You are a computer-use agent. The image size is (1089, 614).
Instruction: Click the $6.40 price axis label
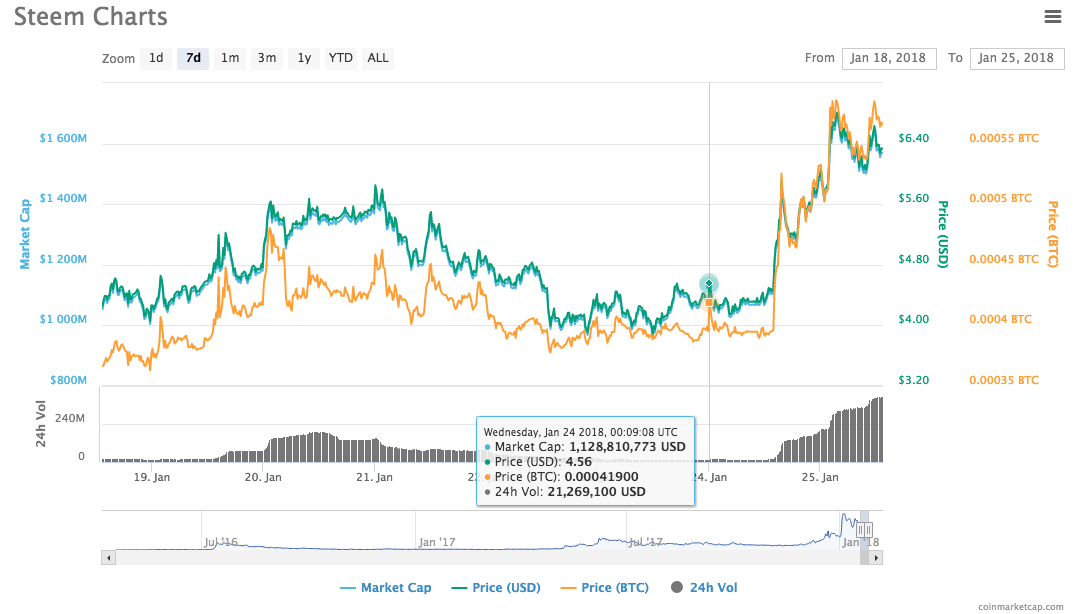click(913, 138)
